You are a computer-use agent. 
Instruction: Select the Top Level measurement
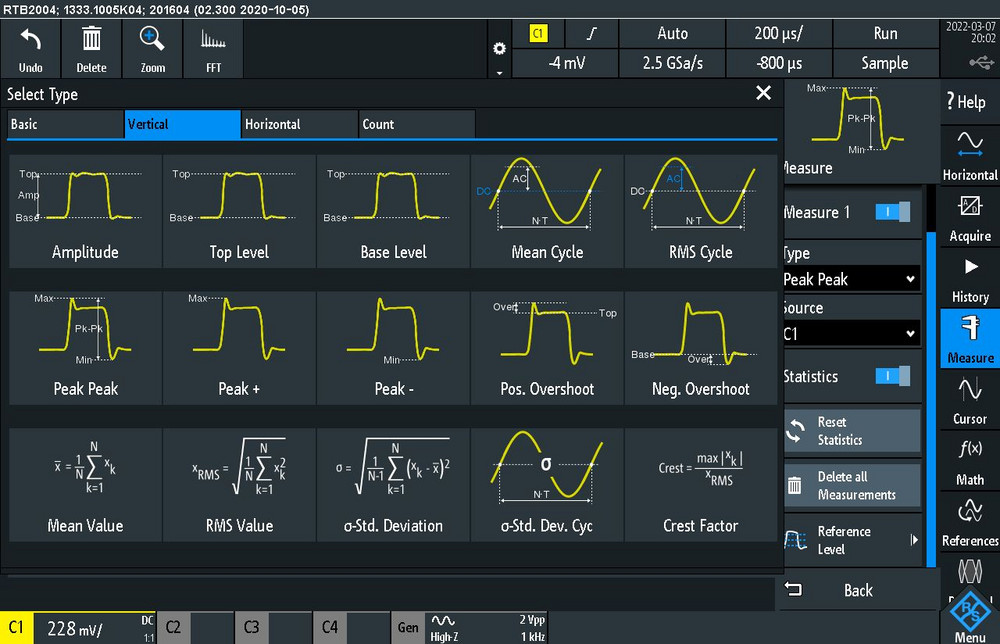click(239, 211)
